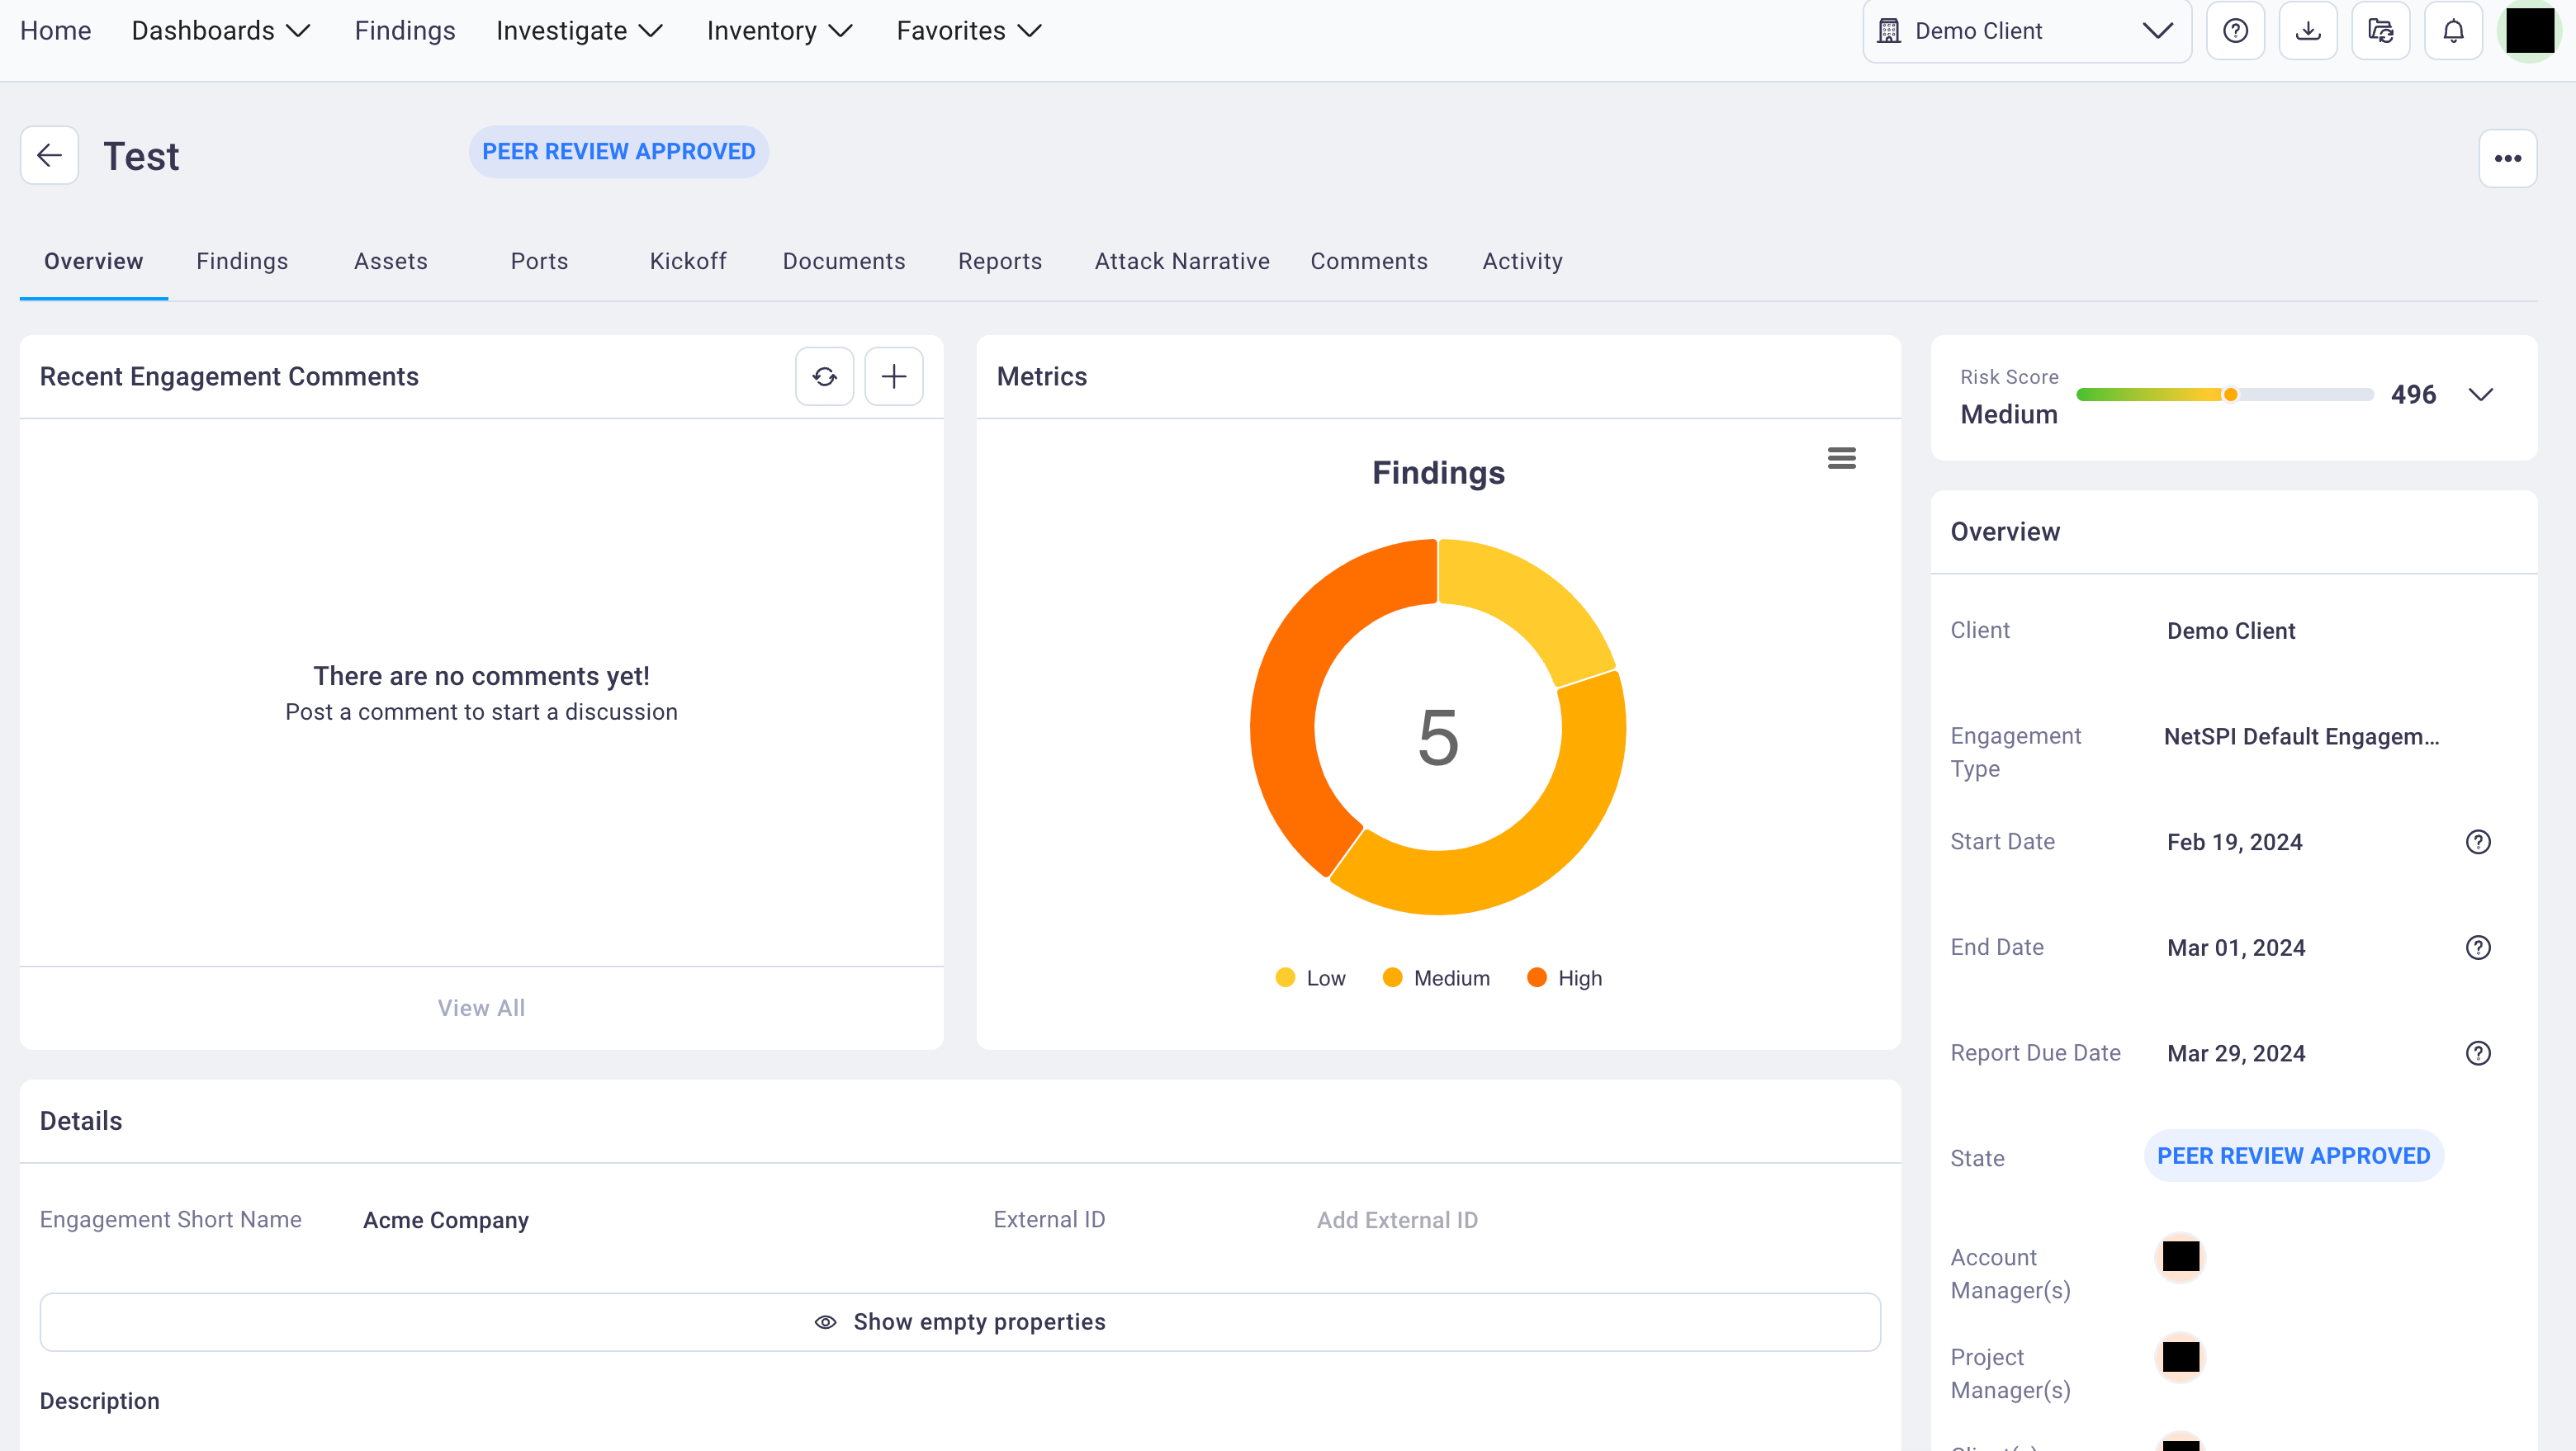Image resolution: width=2576 pixels, height=1451 pixels.
Task: Click the findings total 5 in donut
Action: (1437, 737)
